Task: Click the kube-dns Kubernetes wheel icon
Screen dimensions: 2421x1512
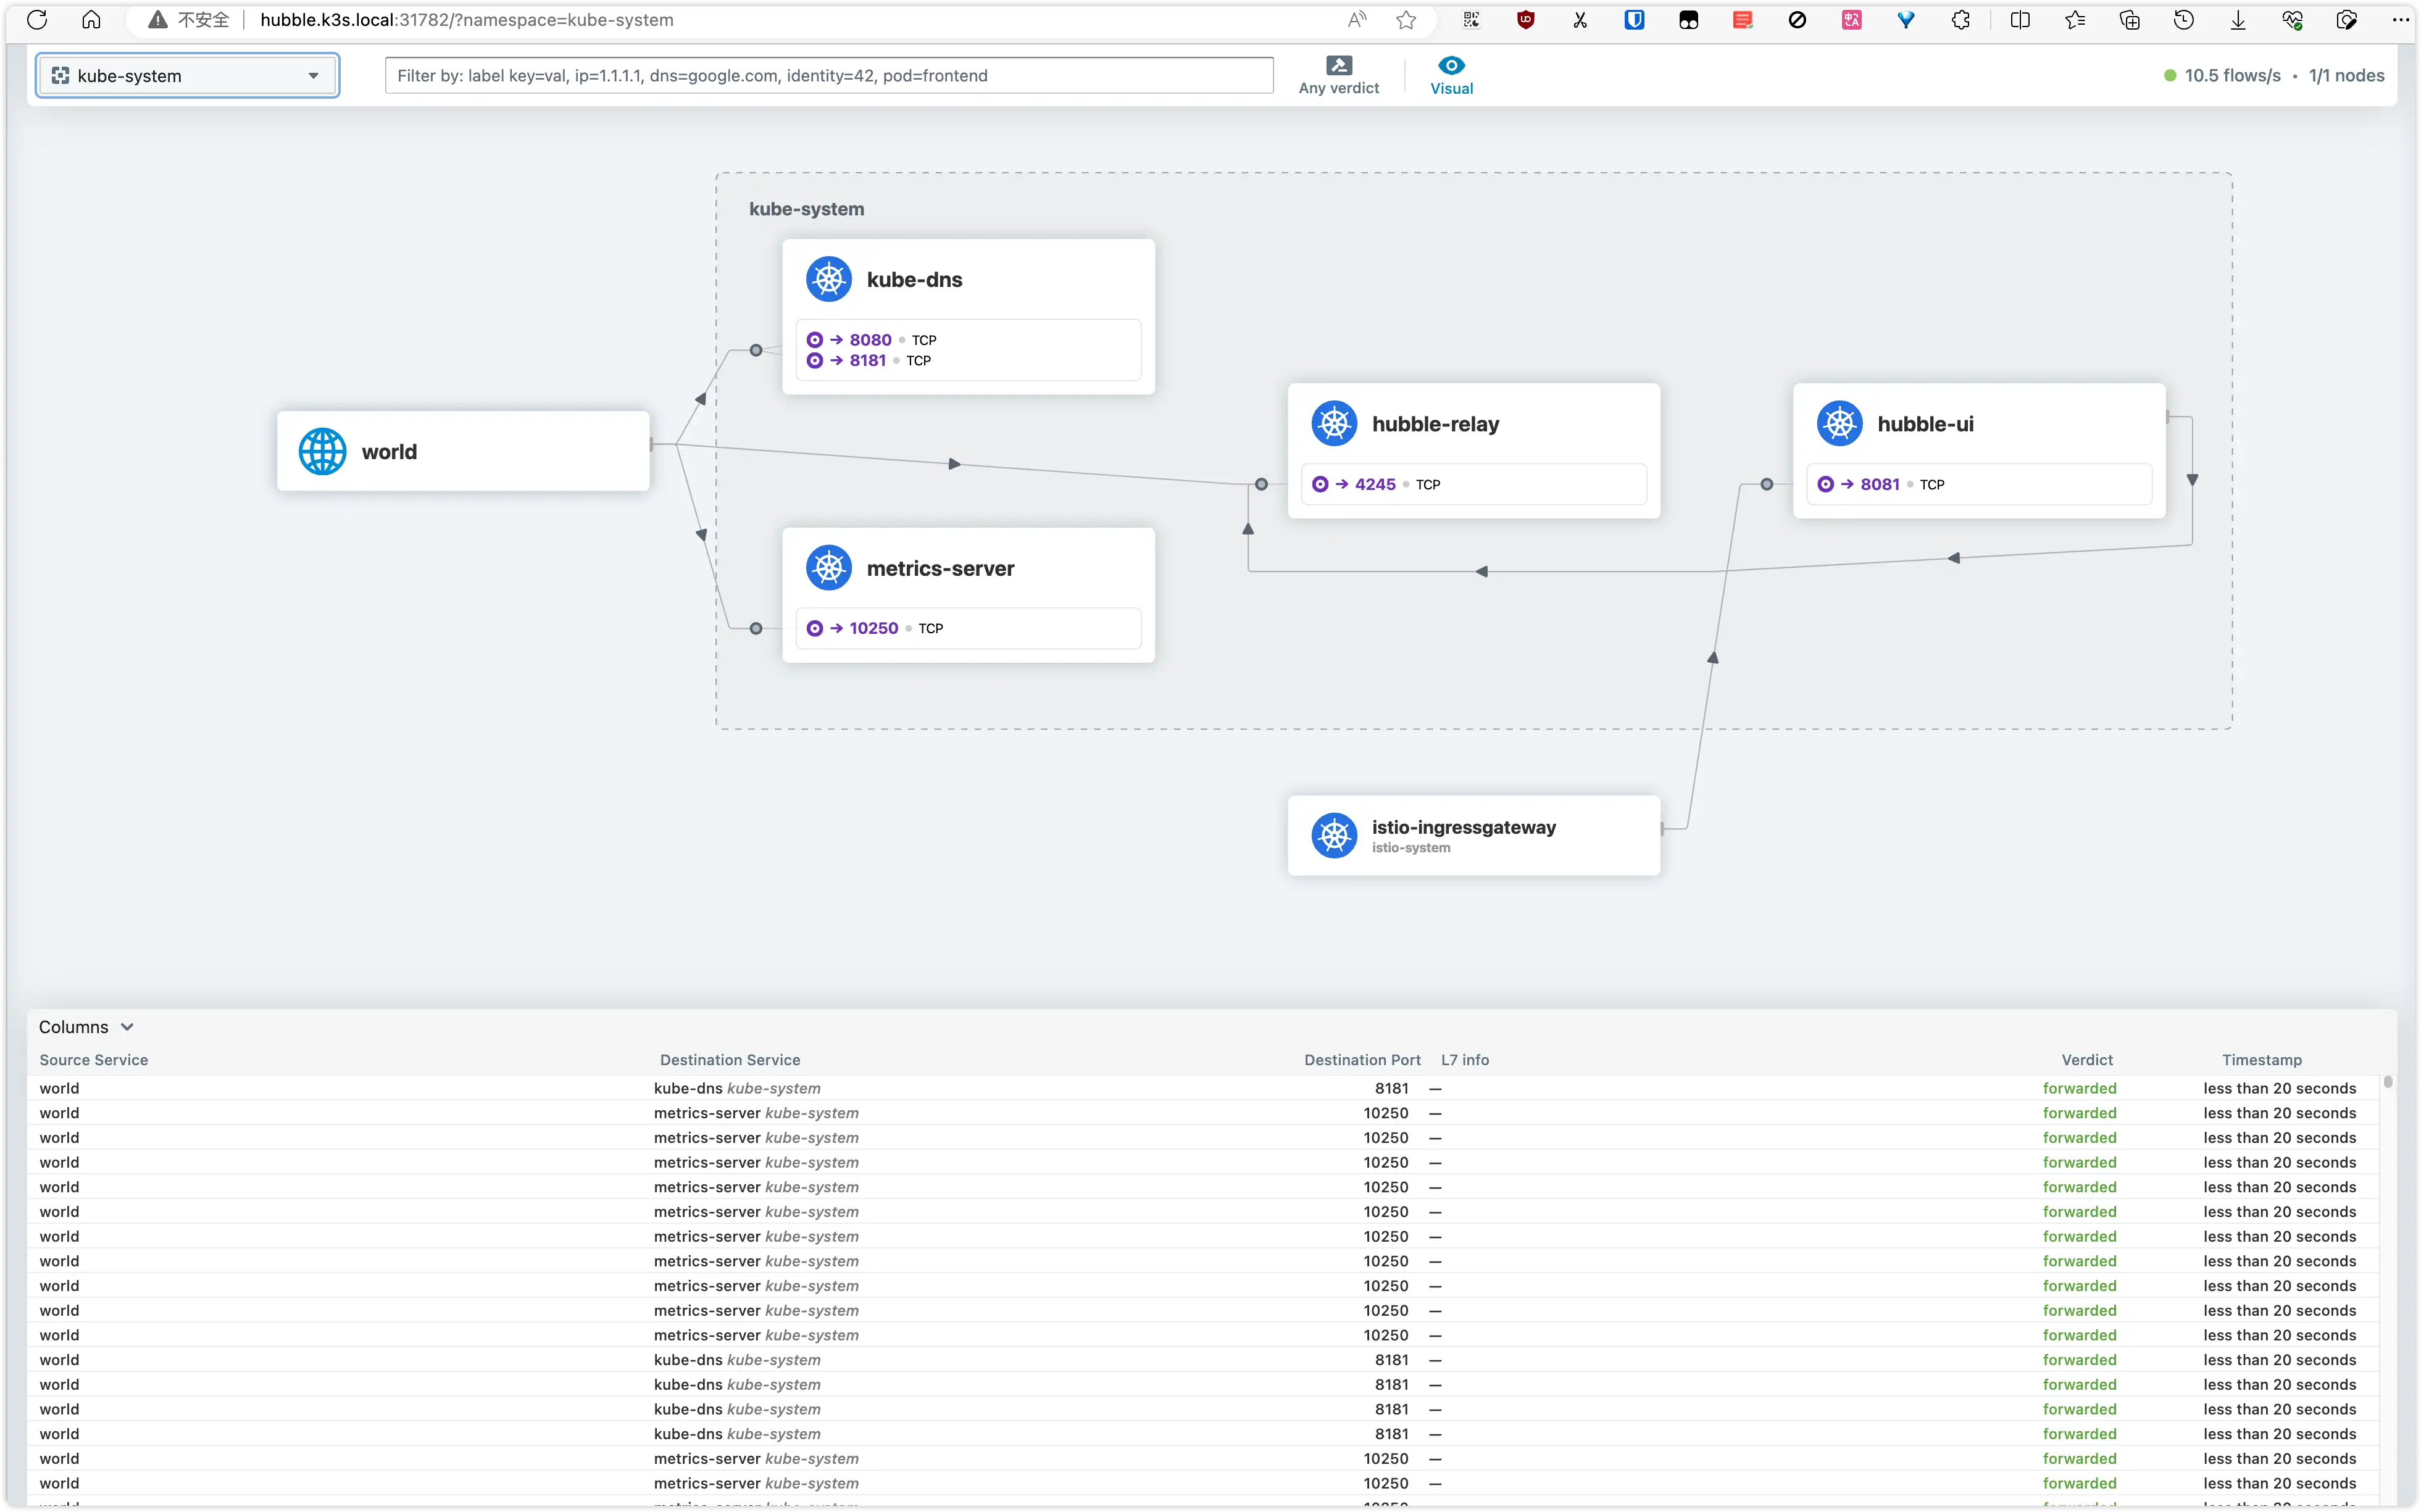Action: click(828, 279)
